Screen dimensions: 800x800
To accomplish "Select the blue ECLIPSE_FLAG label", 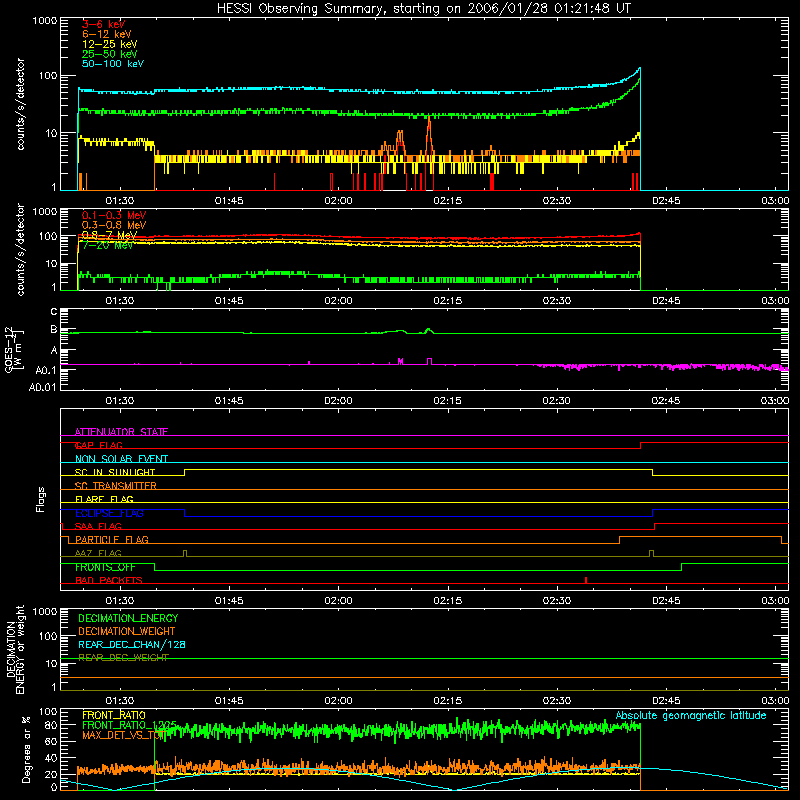I will 109,513.
